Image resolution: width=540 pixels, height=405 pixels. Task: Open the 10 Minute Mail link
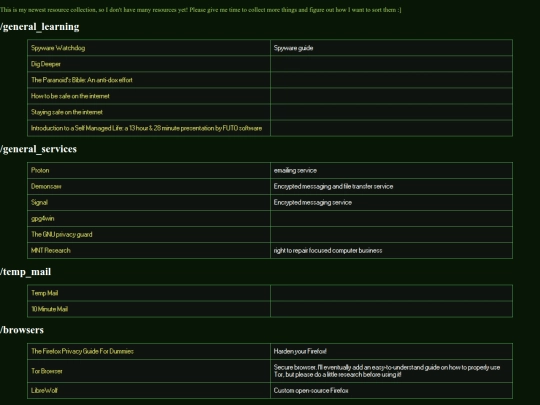(x=49, y=309)
